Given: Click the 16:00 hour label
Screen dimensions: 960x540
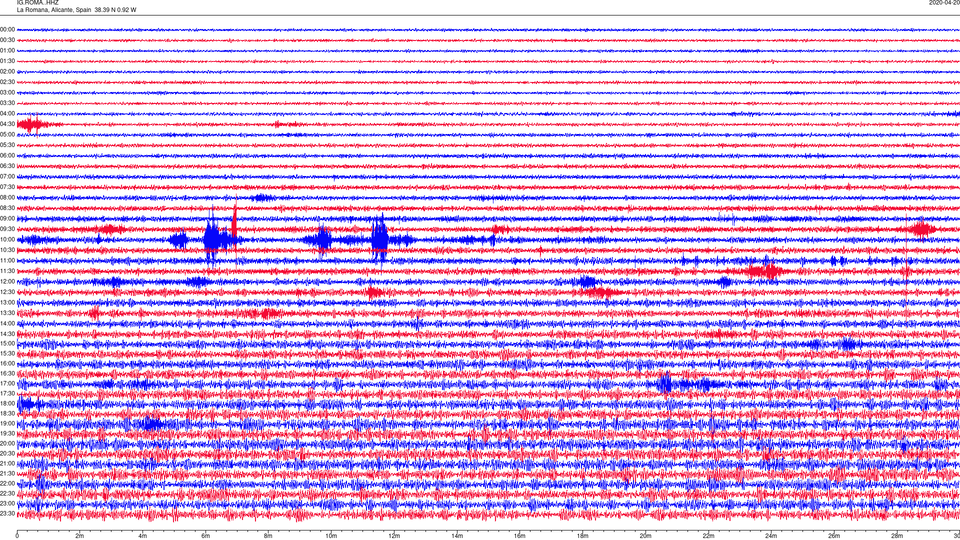Looking at the screenshot, I should [x=7, y=364].
